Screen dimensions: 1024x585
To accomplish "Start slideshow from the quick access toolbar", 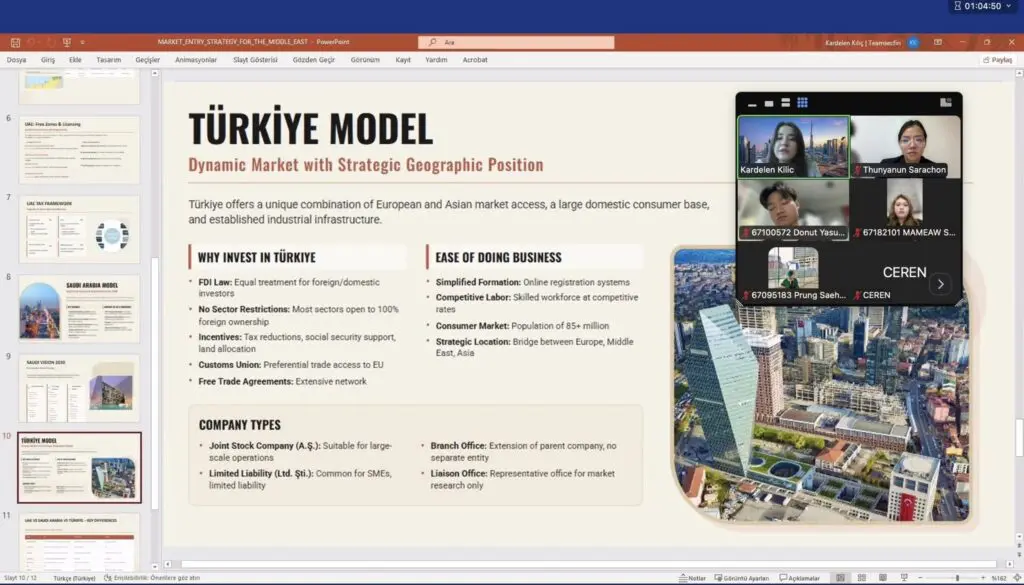I will click(x=67, y=43).
